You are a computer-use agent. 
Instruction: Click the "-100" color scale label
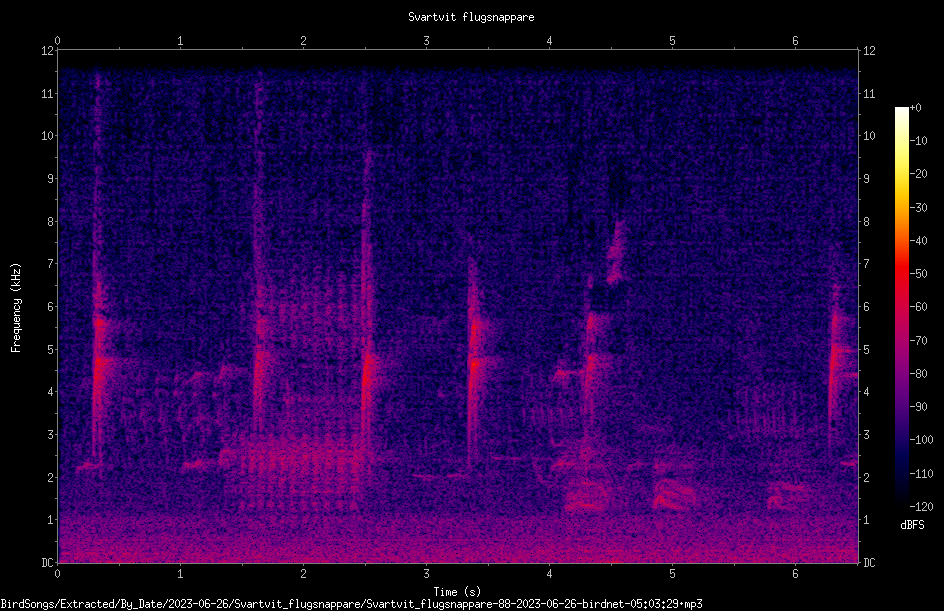click(921, 440)
